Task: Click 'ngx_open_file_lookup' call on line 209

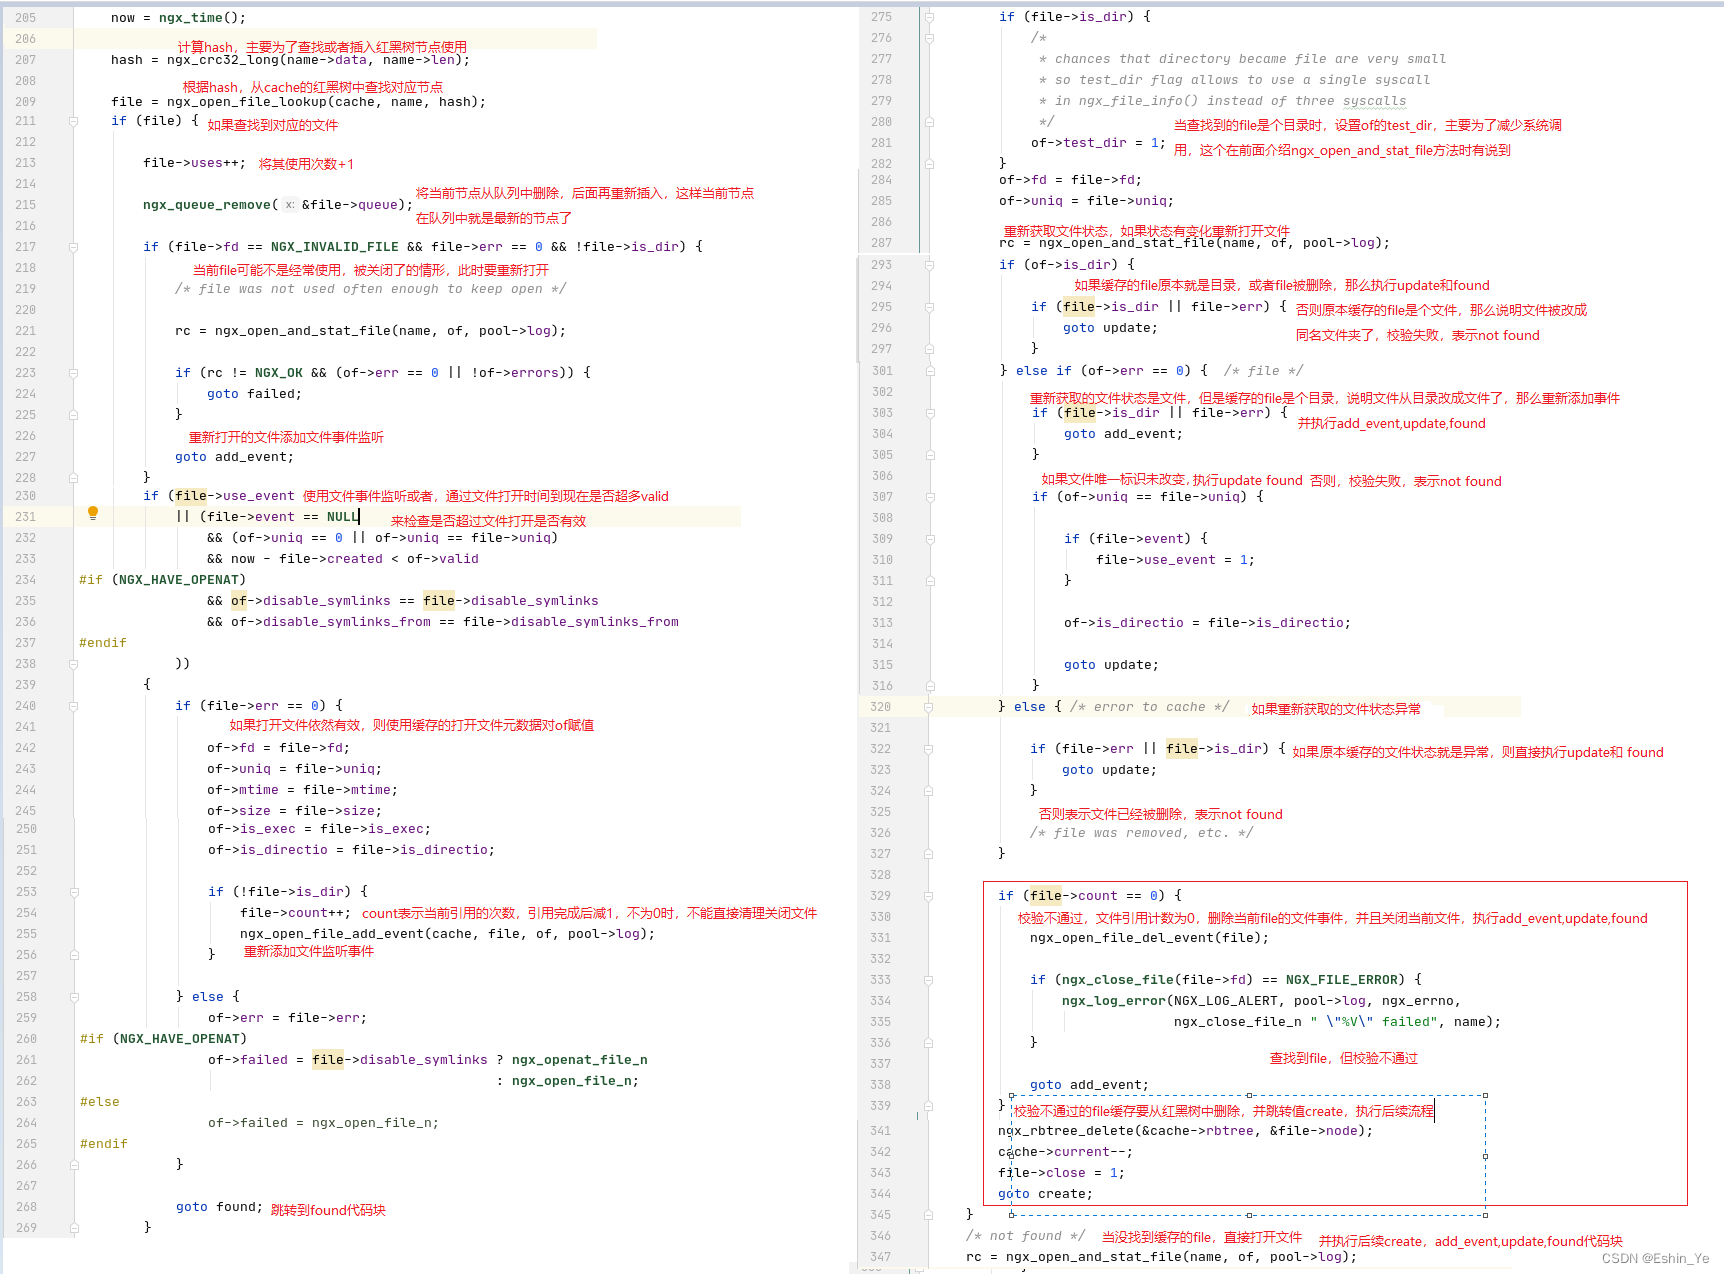Action: pyautogui.click(x=246, y=102)
